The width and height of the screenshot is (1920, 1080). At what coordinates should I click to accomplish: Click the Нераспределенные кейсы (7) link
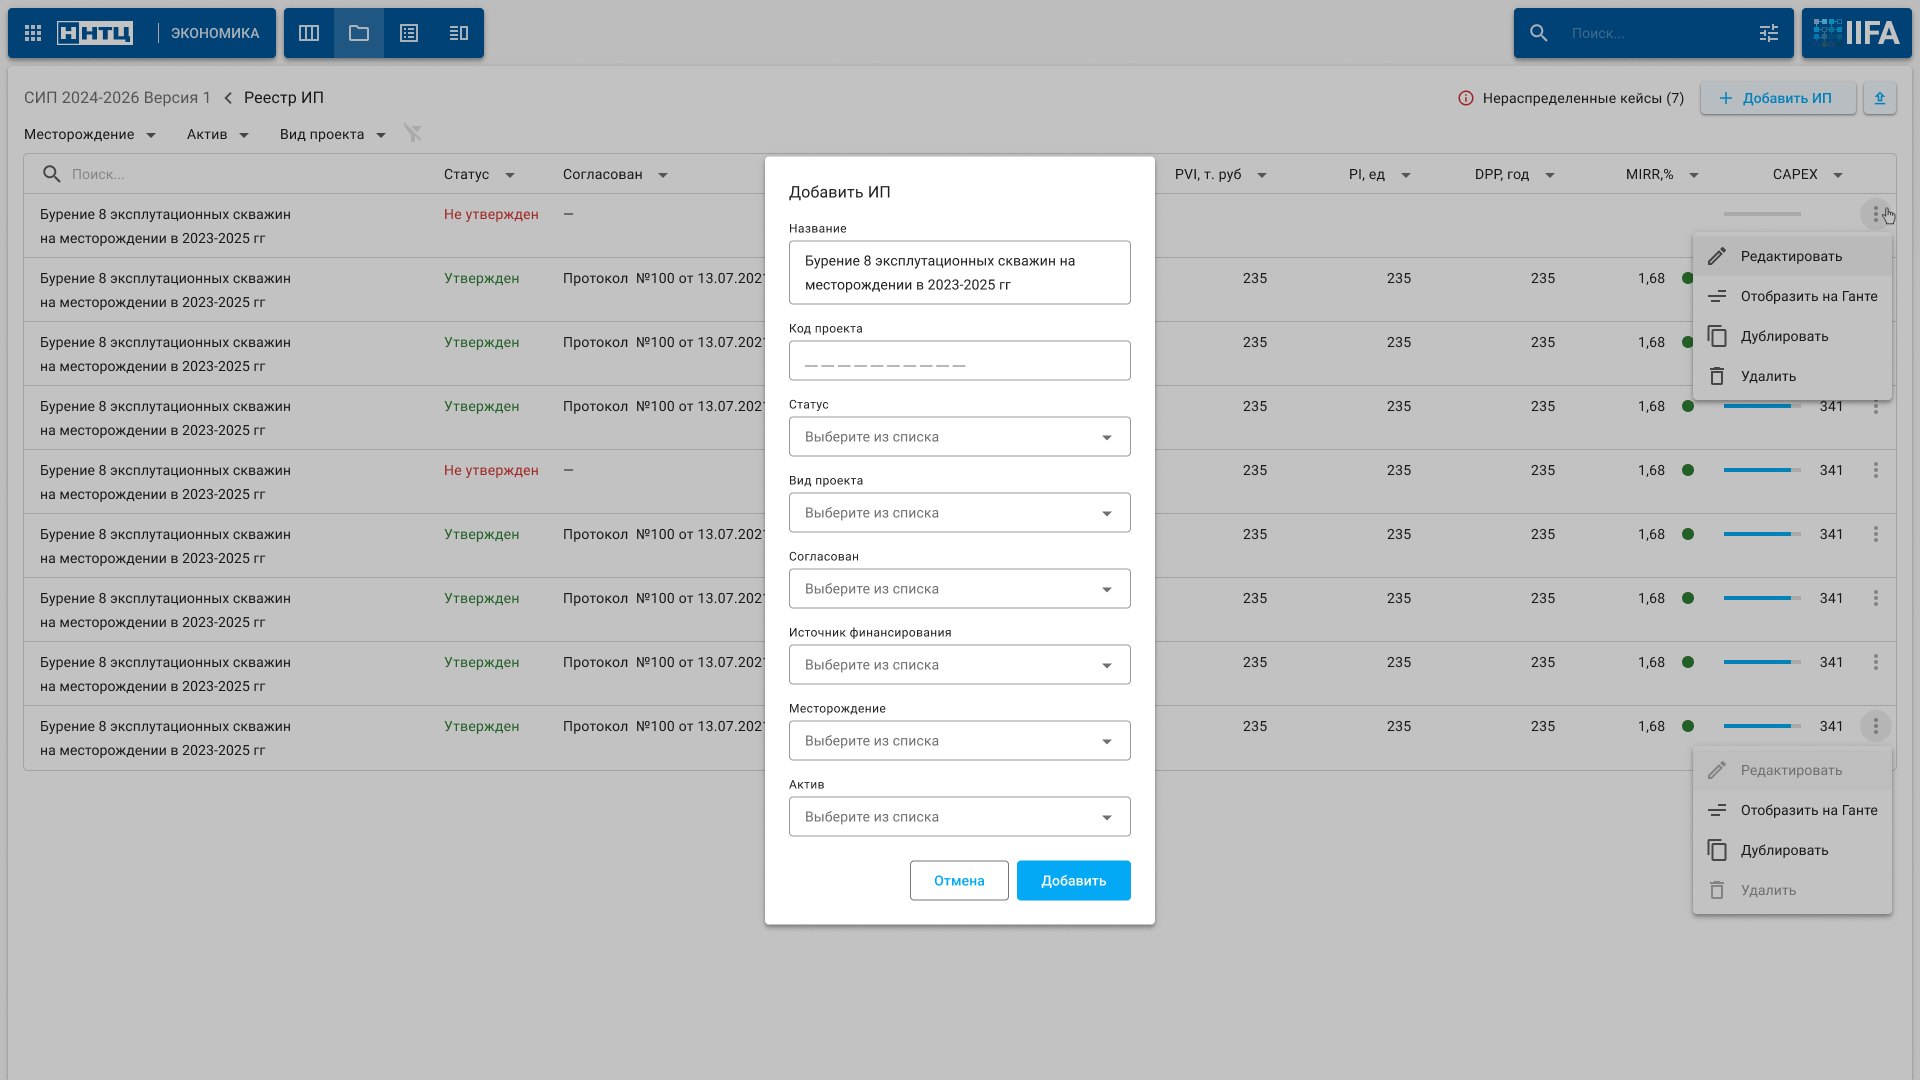click(1582, 98)
